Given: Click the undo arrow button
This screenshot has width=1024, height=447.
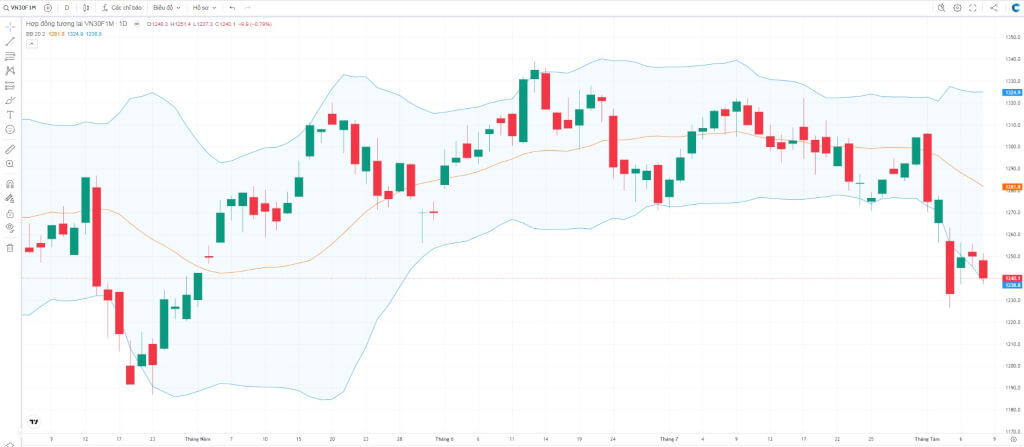Looking at the screenshot, I should (x=232, y=8).
